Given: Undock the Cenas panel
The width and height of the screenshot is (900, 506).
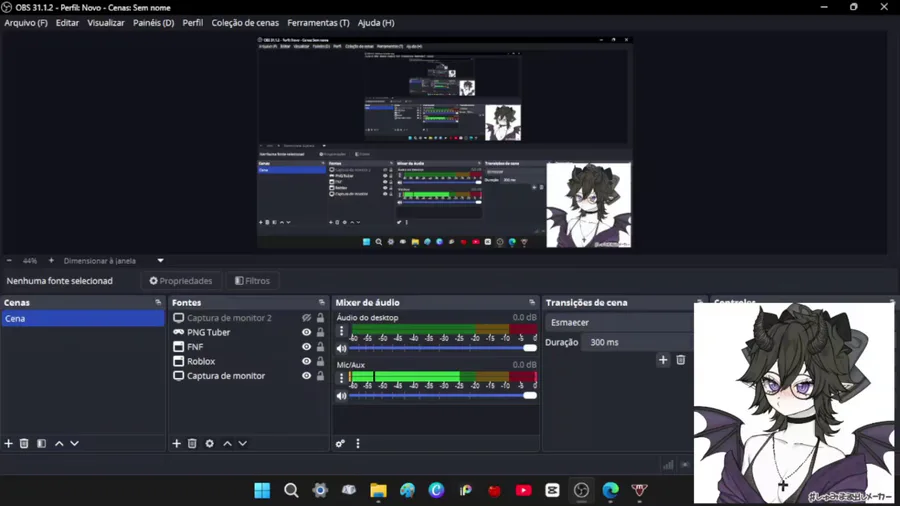Looking at the screenshot, I should click(158, 302).
